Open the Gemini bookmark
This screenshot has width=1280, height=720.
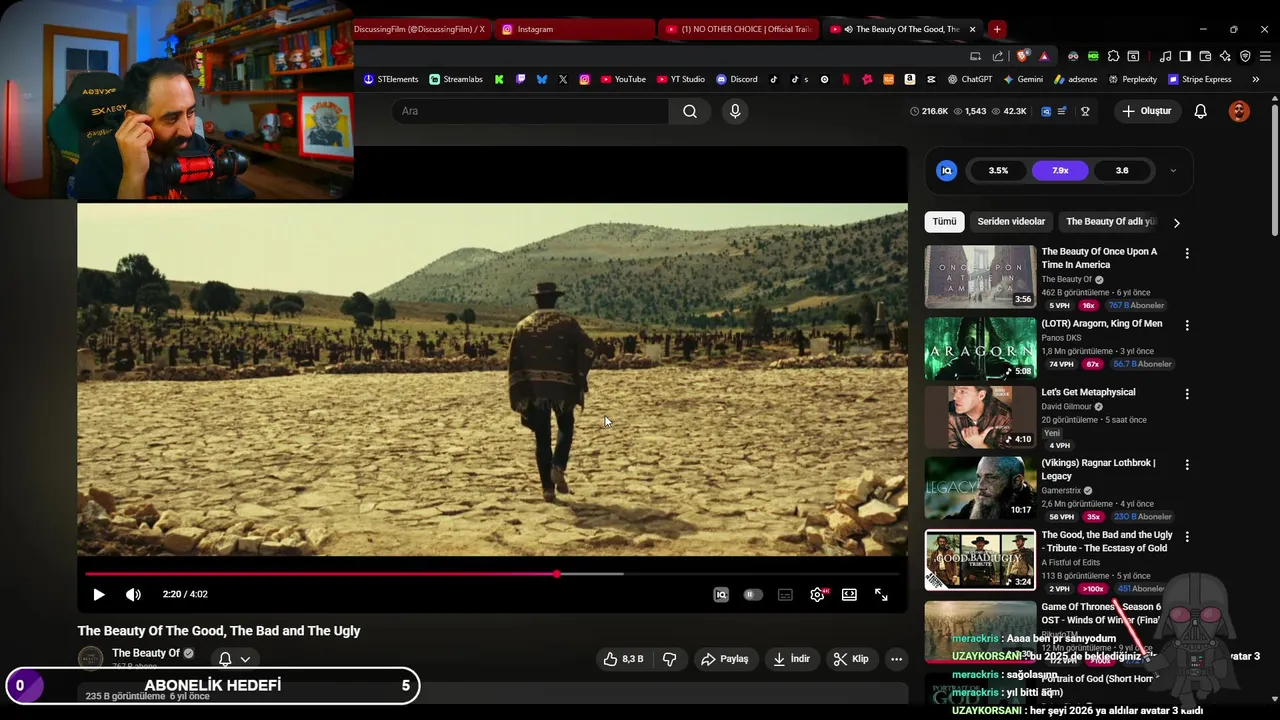[x=1023, y=79]
